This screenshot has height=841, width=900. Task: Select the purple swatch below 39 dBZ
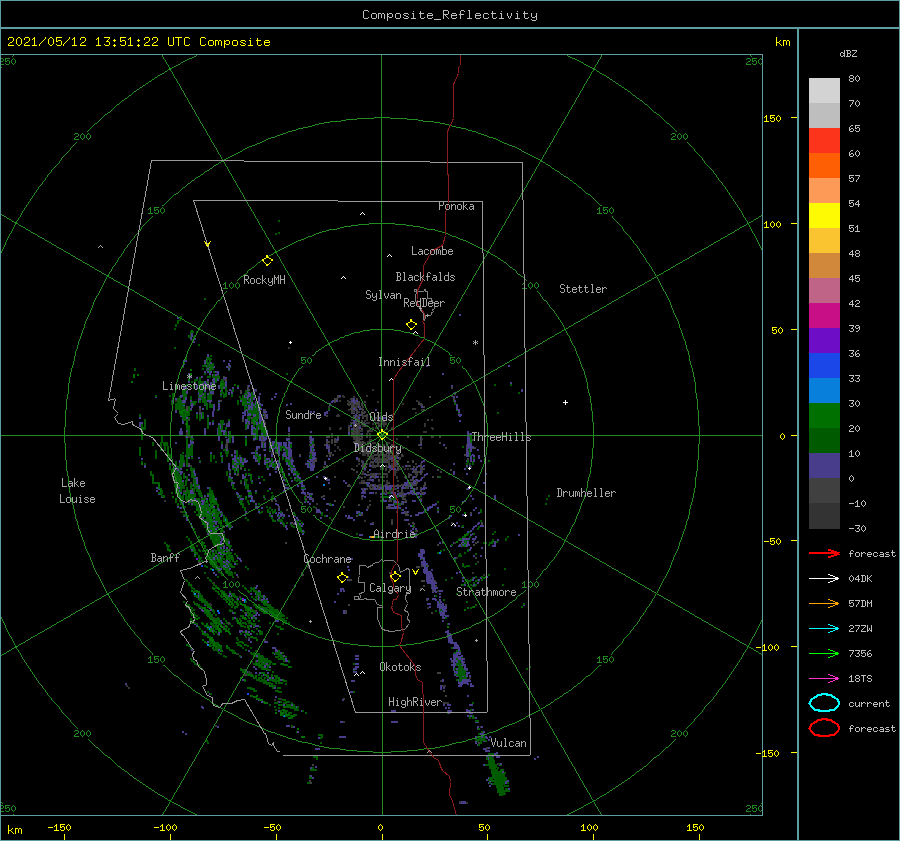[824, 340]
